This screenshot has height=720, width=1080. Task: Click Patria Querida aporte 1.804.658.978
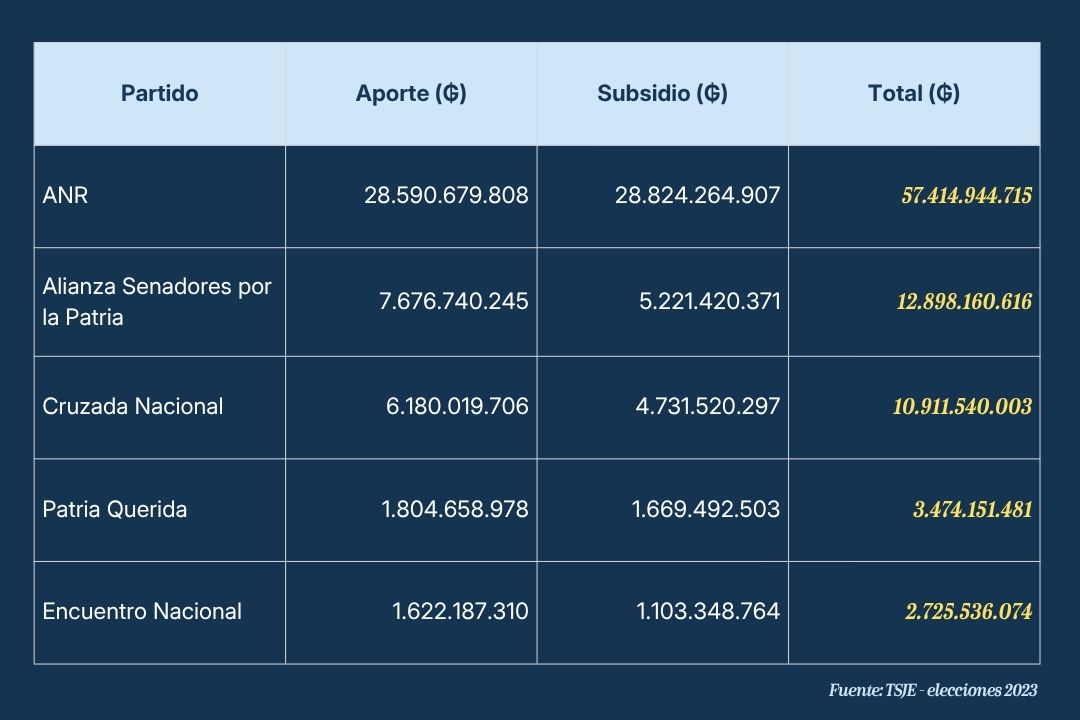455,509
